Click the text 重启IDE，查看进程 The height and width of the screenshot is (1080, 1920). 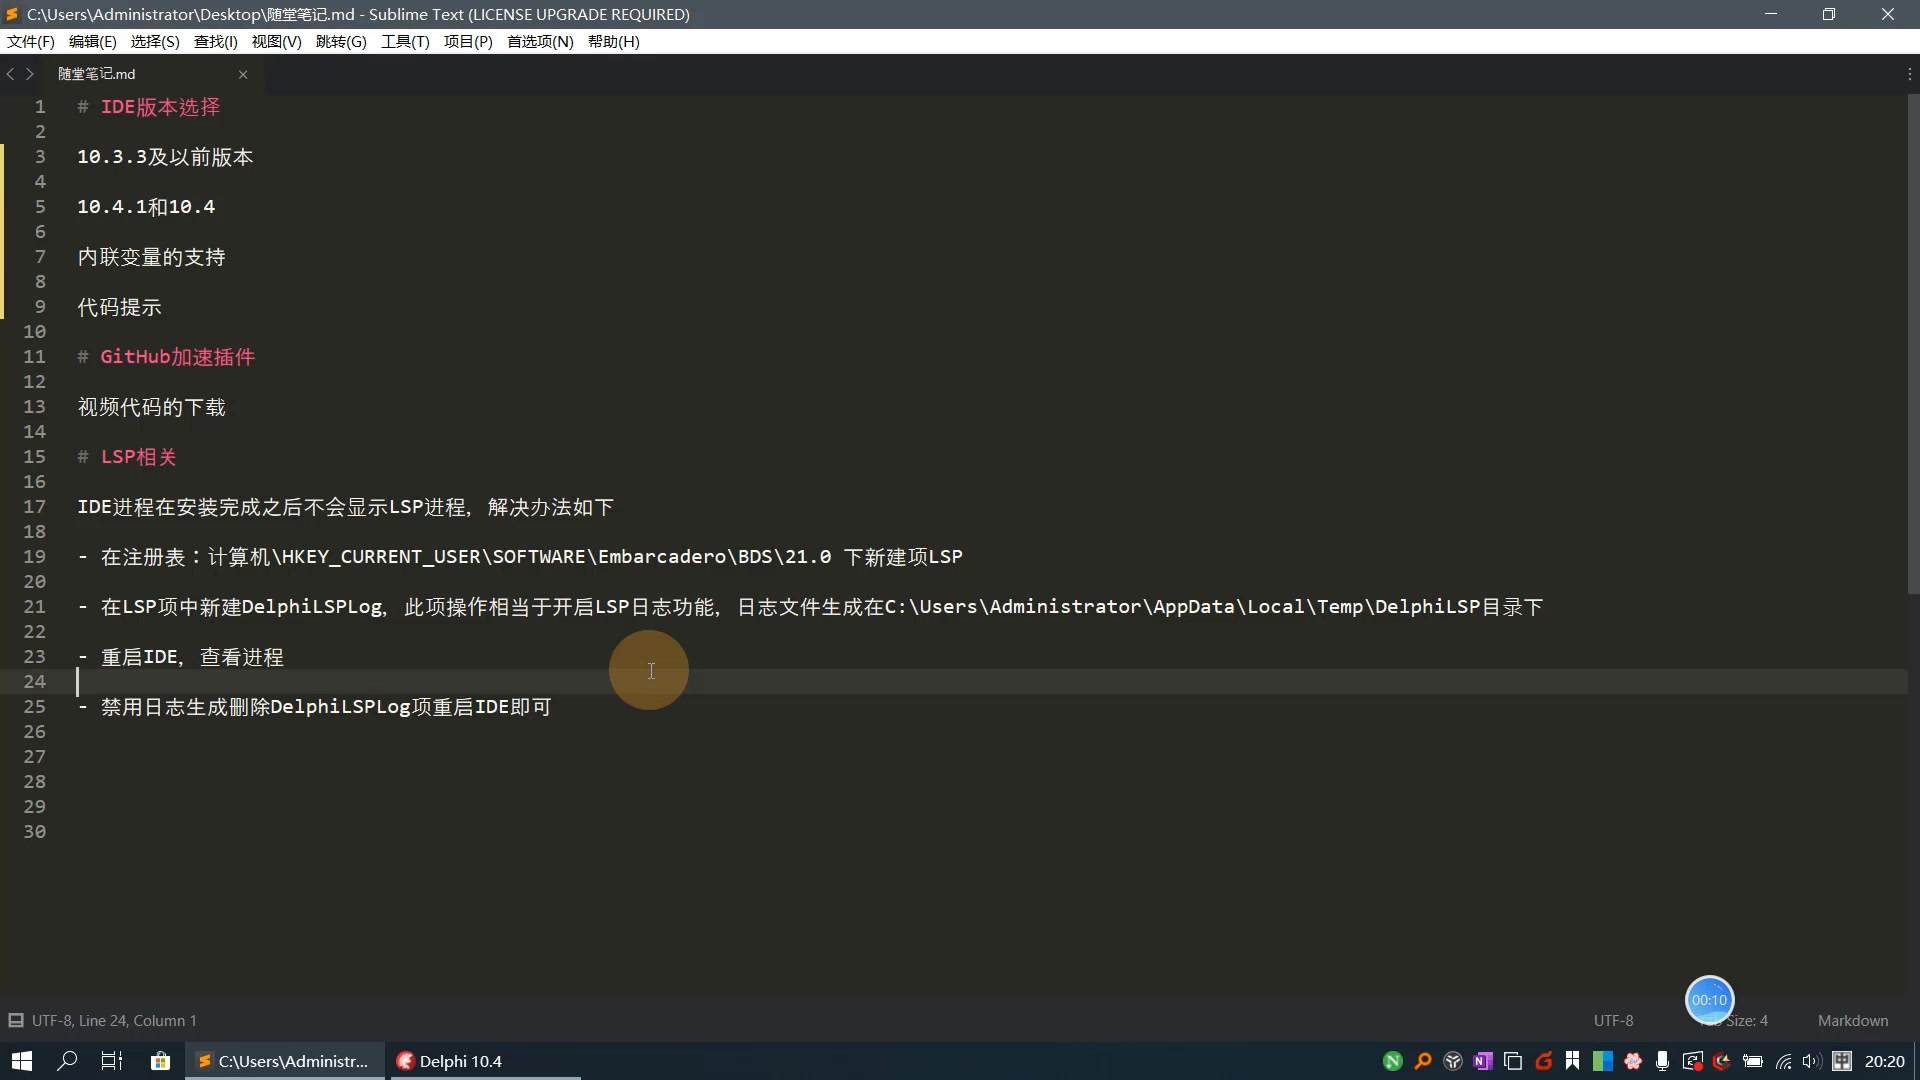(192, 657)
